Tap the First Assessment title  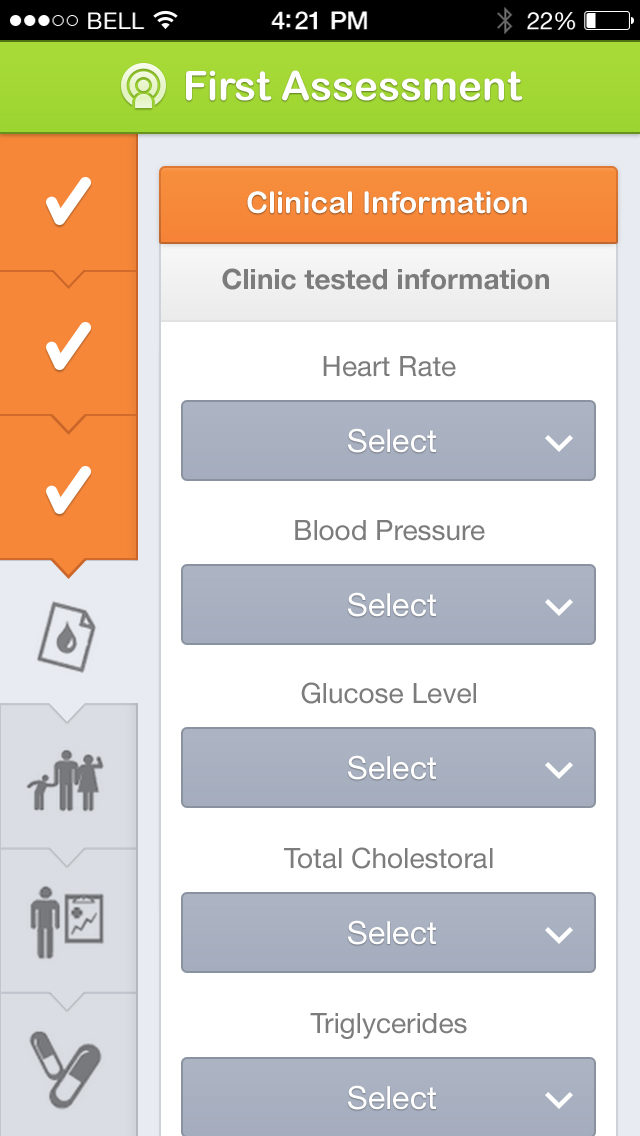pyautogui.click(x=352, y=87)
